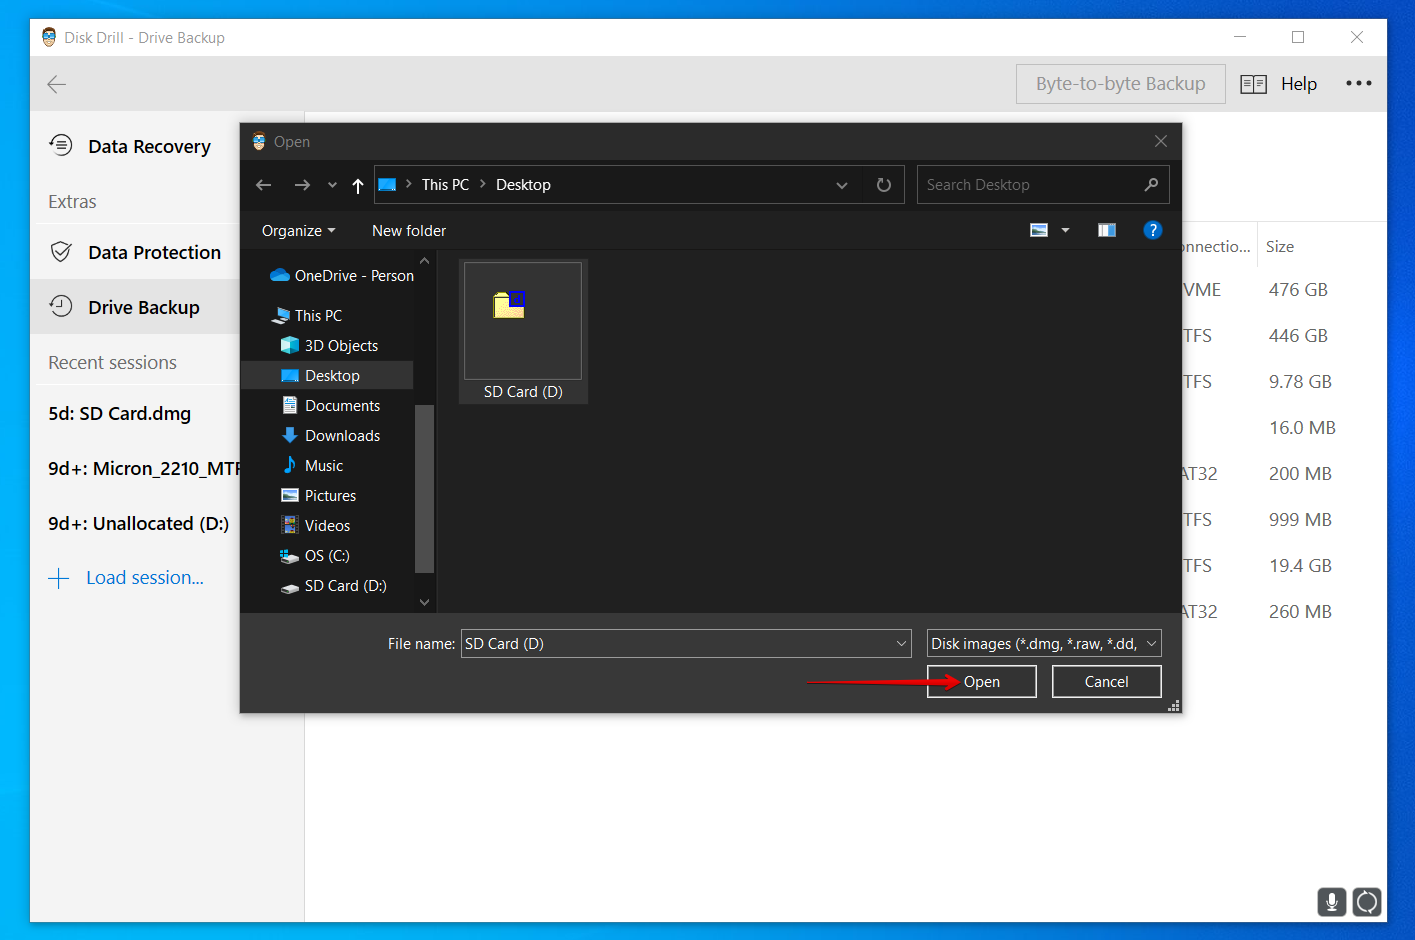Select OneDrive - Personal in the tree
Screen dimensions: 1415x940
coord(341,276)
